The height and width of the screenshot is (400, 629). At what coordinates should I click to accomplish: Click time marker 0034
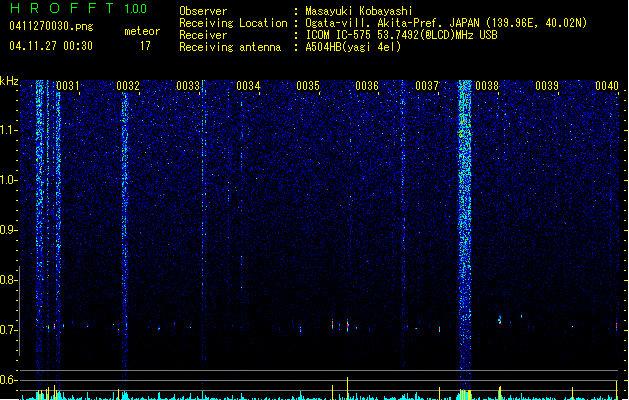(248, 86)
